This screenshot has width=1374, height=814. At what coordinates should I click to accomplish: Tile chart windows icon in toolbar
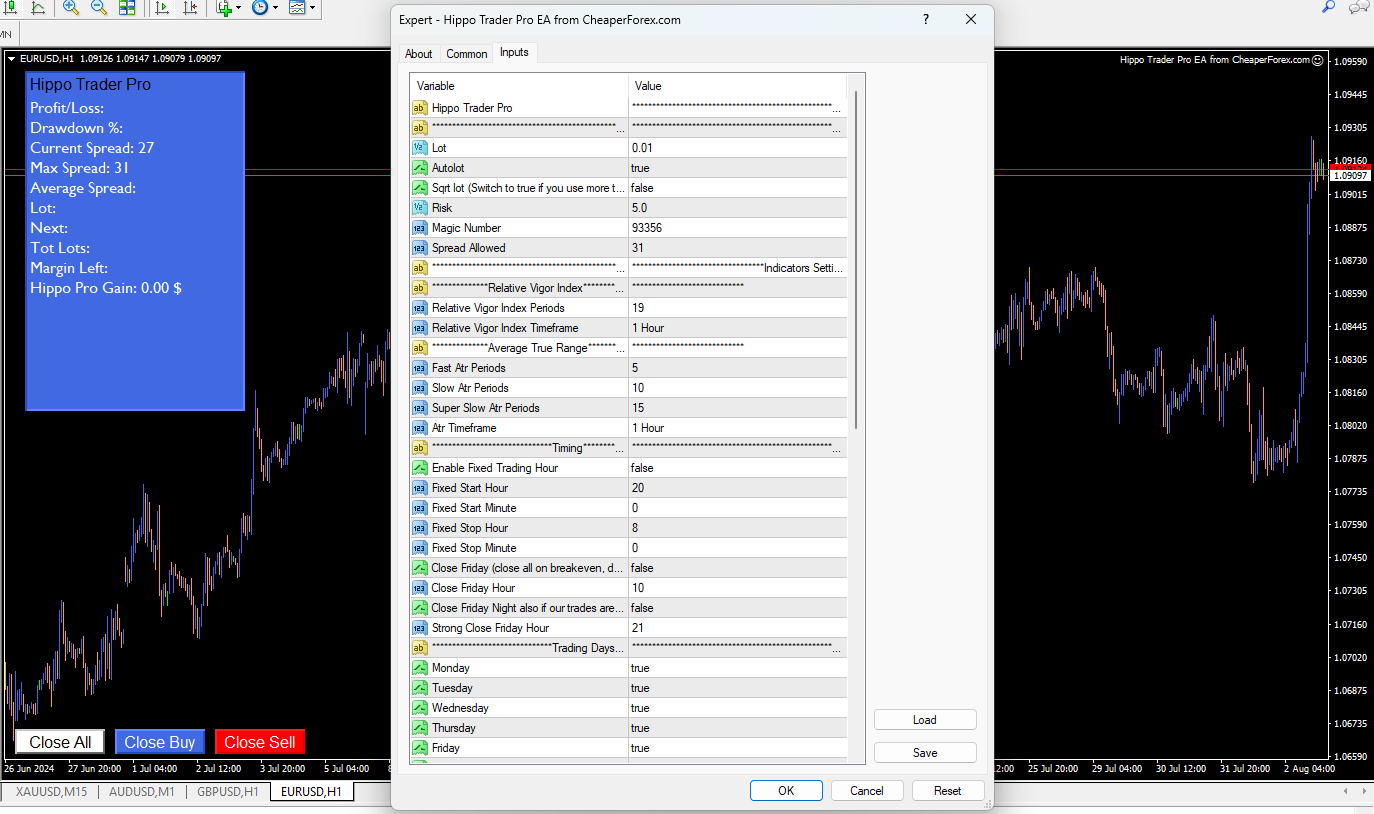click(x=127, y=8)
